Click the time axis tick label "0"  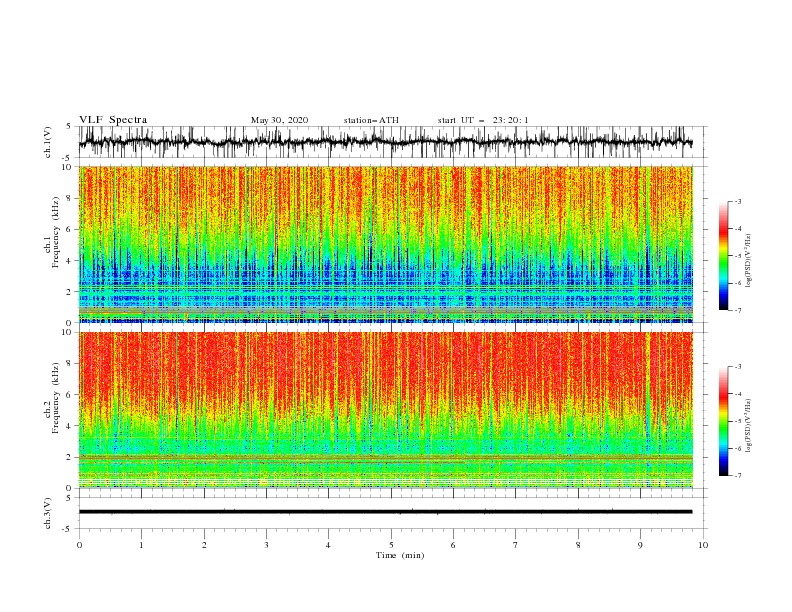click(x=79, y=545)
